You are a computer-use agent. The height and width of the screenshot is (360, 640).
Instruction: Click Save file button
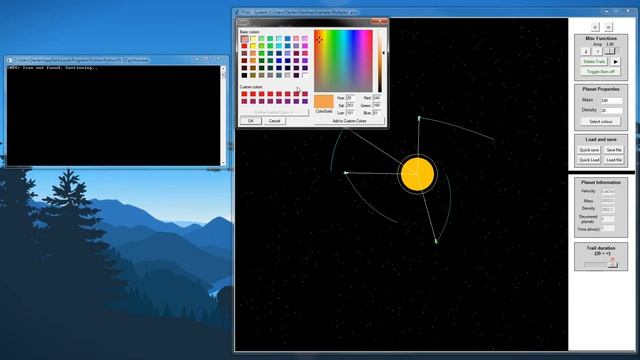coord(614,150)
